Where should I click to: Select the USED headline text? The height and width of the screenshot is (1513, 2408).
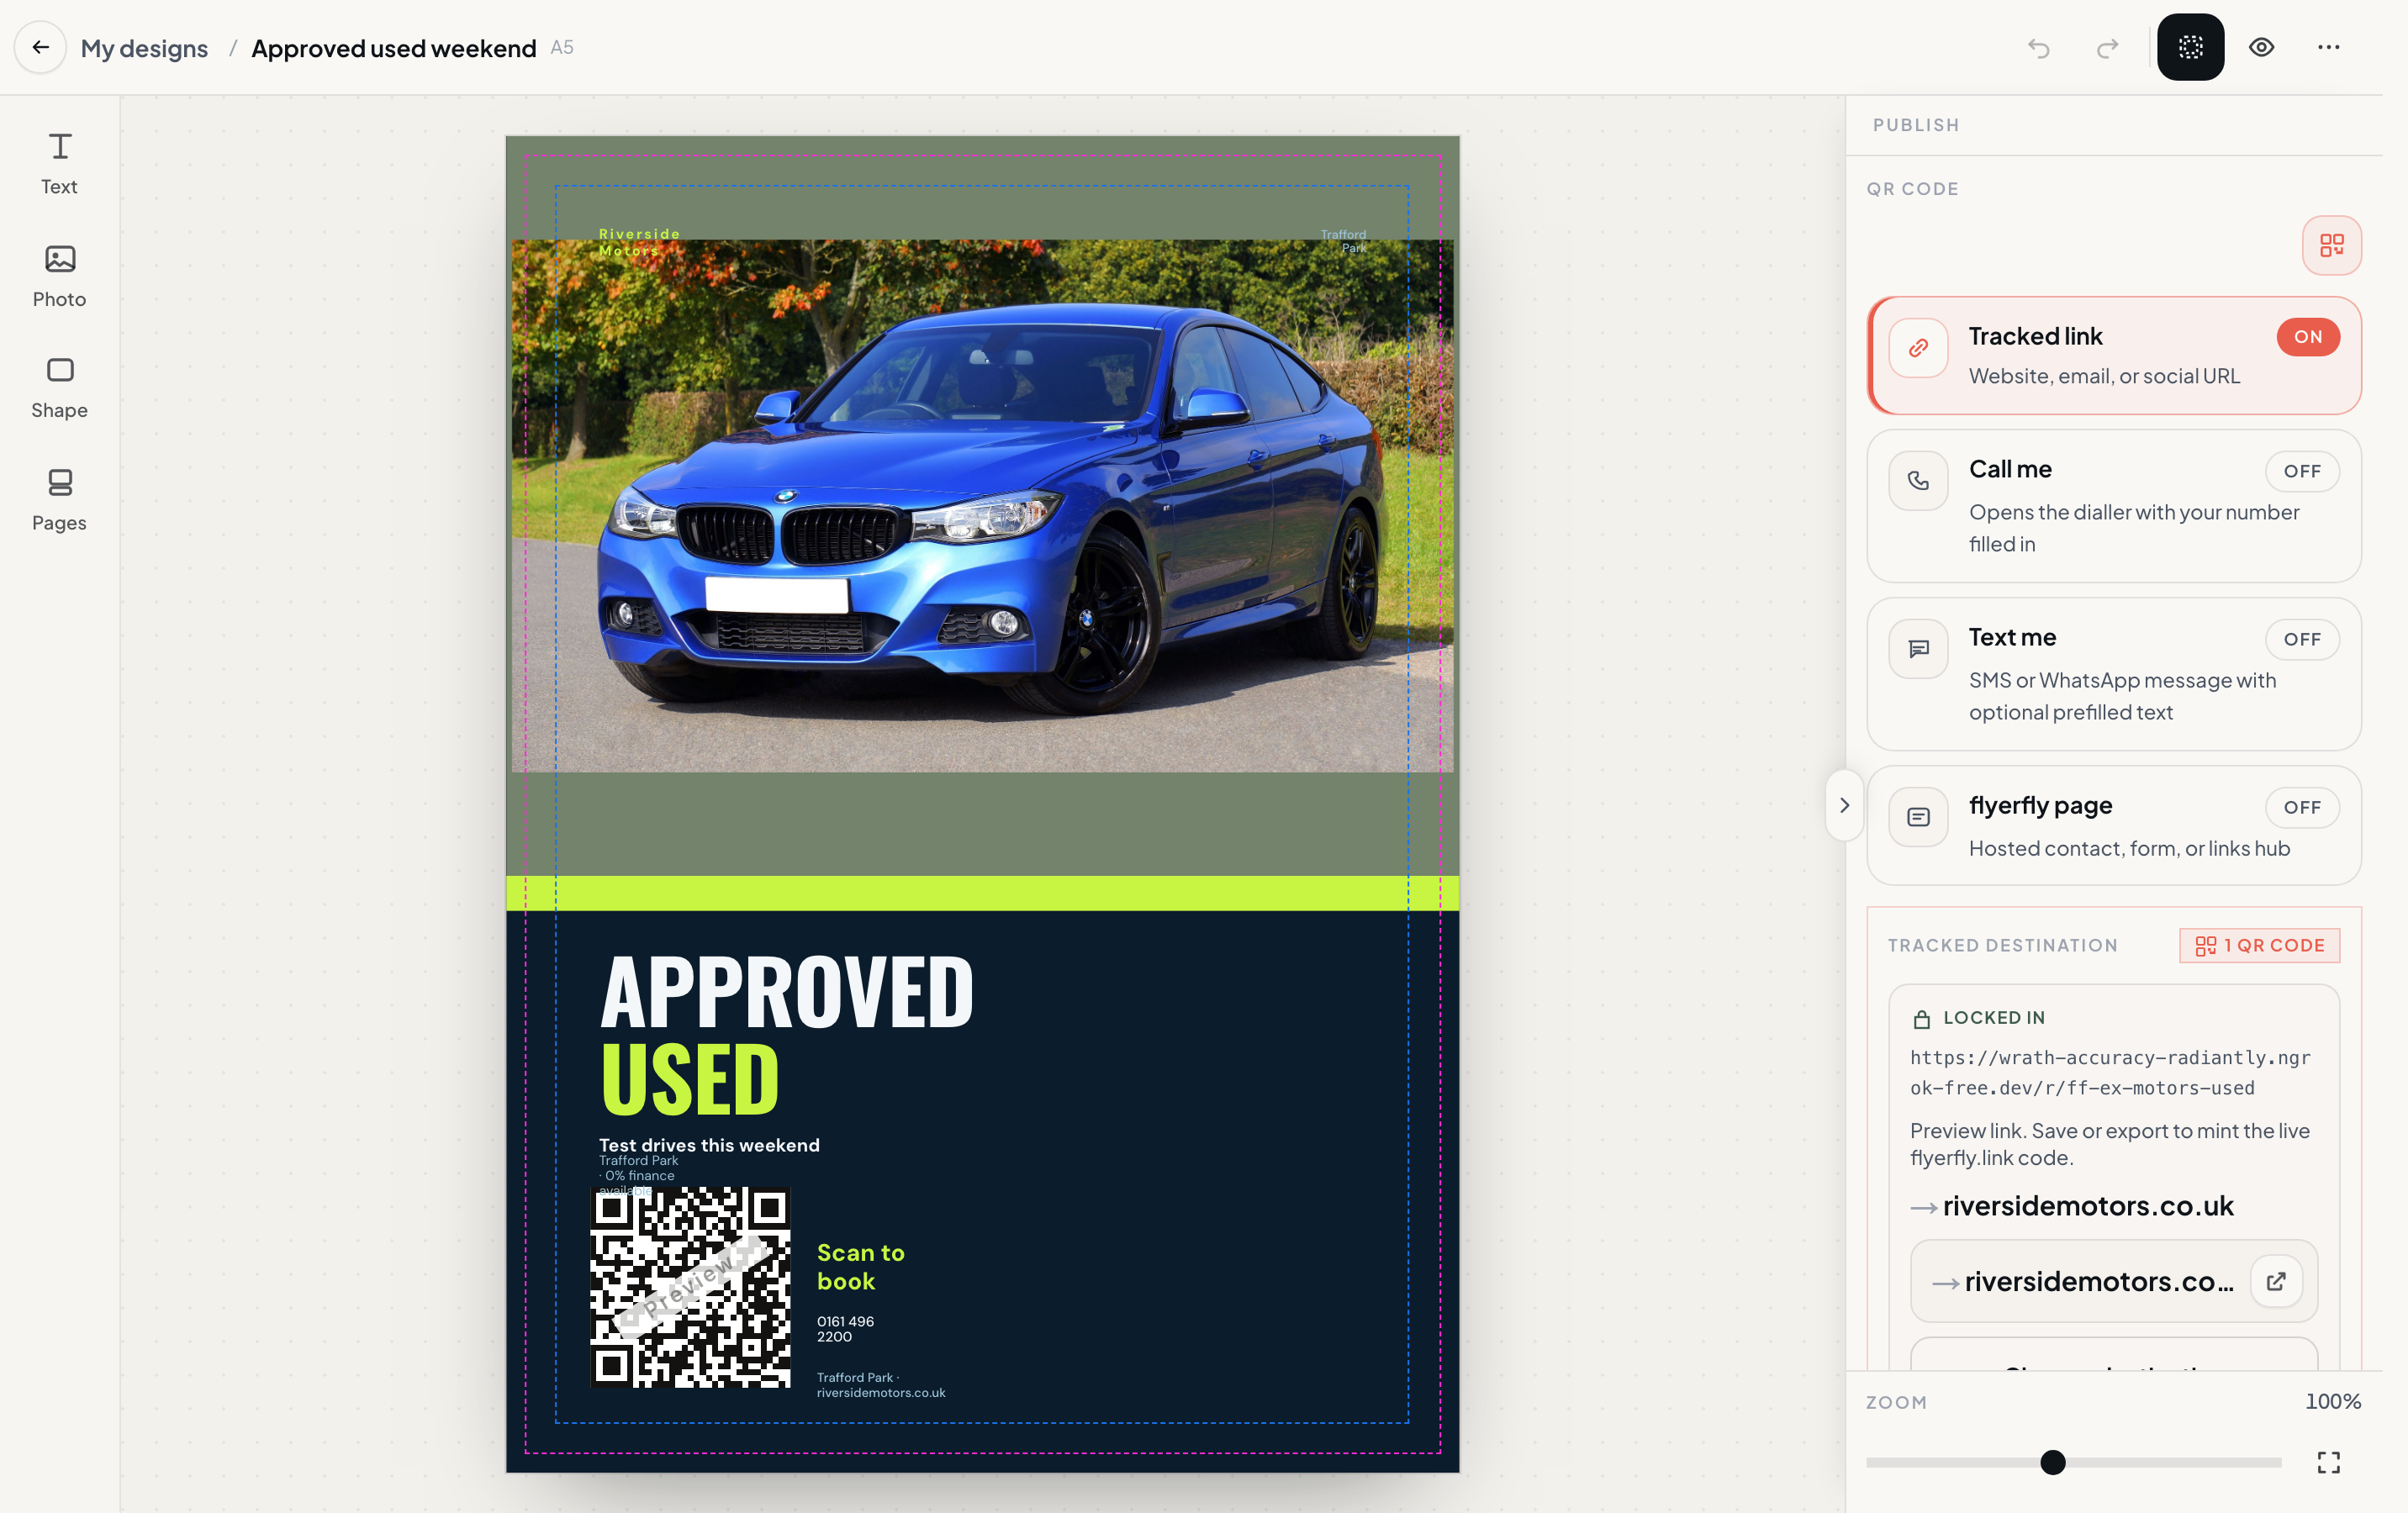point(689,1079)
